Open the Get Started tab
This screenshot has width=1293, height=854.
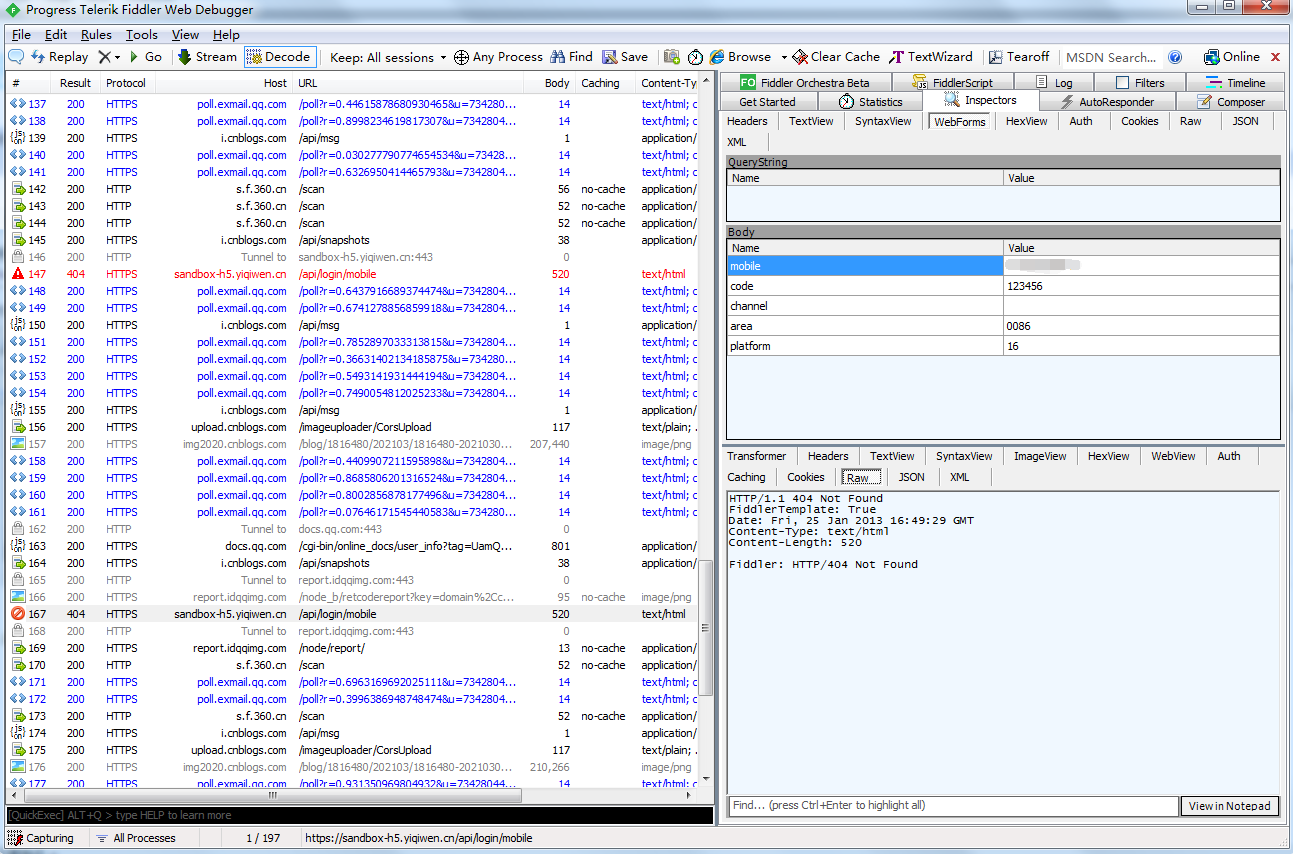767,102
